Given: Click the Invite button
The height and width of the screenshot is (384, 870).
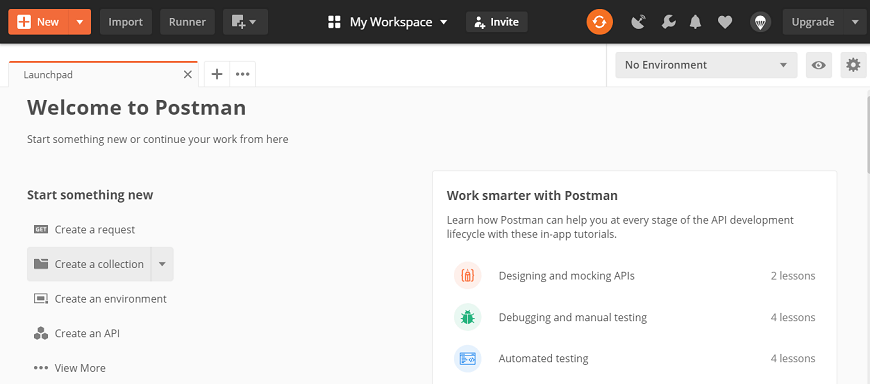Looking at the screenshot, I should [x=497, y=22].
